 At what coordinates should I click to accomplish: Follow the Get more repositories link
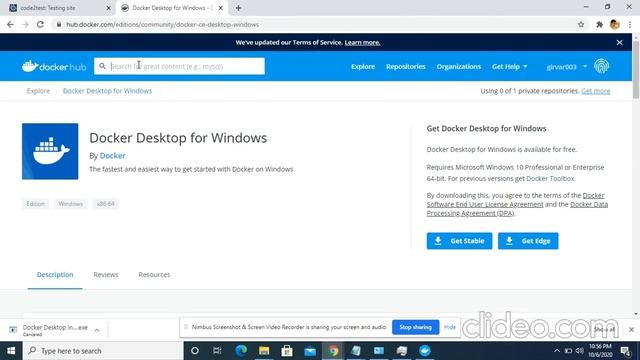(x=596, y=91)
